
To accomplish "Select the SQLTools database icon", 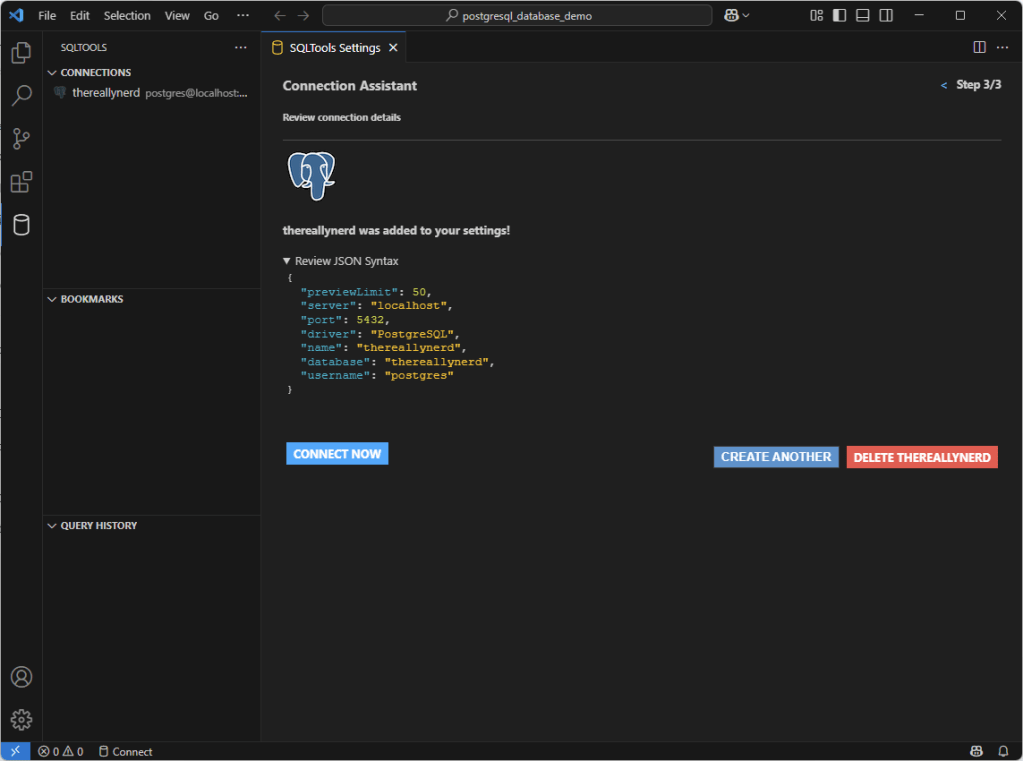I will 21,225.
